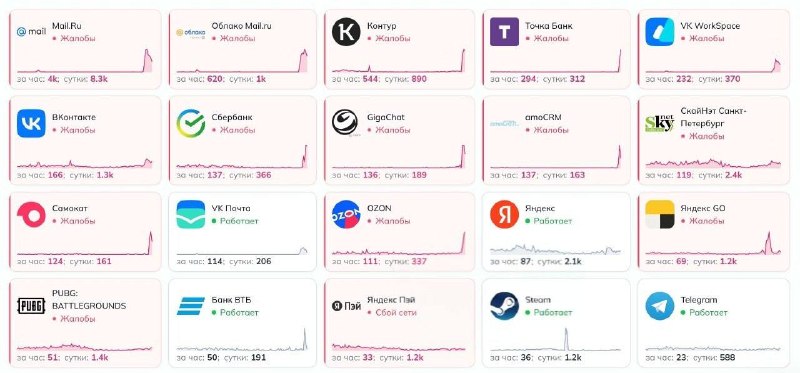This screenshot has width=800, height=373.
Task: Open the СкойНэт Санкт-Петербург card title
Action: [713, 117]
